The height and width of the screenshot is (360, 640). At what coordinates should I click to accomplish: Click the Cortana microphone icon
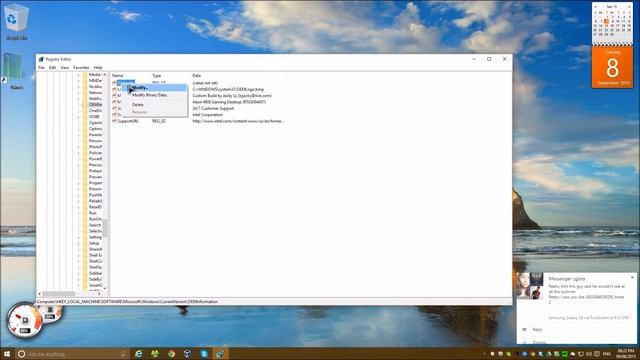[123, 354]
